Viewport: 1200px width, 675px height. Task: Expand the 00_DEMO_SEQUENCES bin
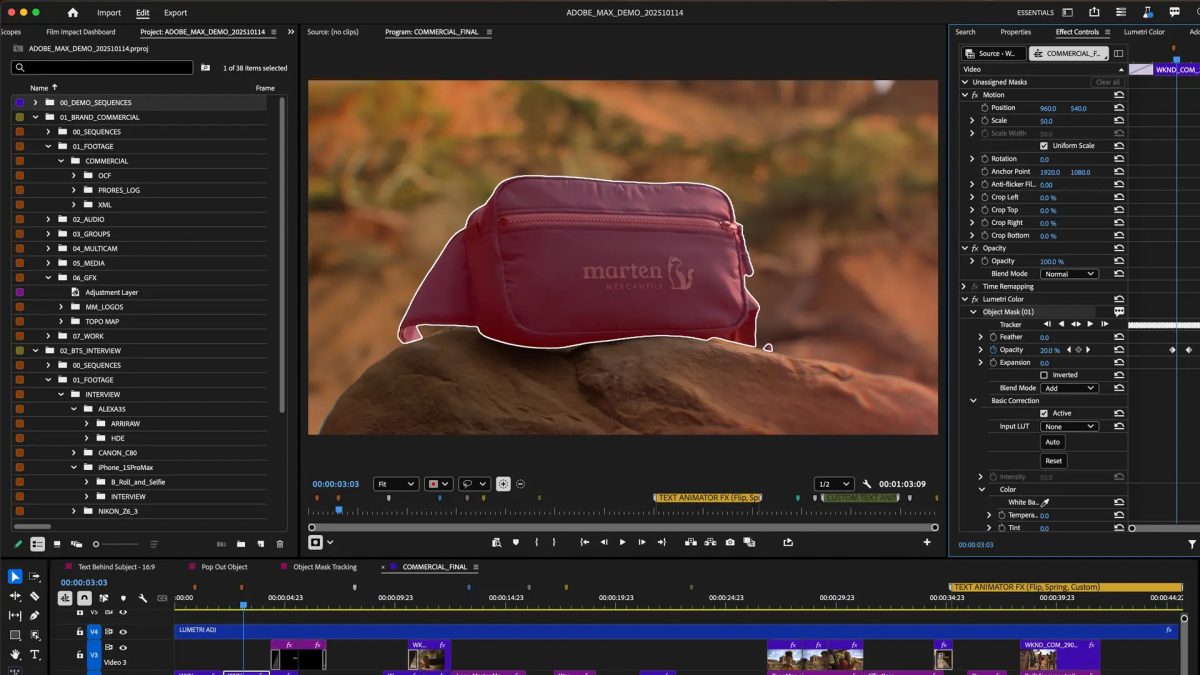coord(35,103)
